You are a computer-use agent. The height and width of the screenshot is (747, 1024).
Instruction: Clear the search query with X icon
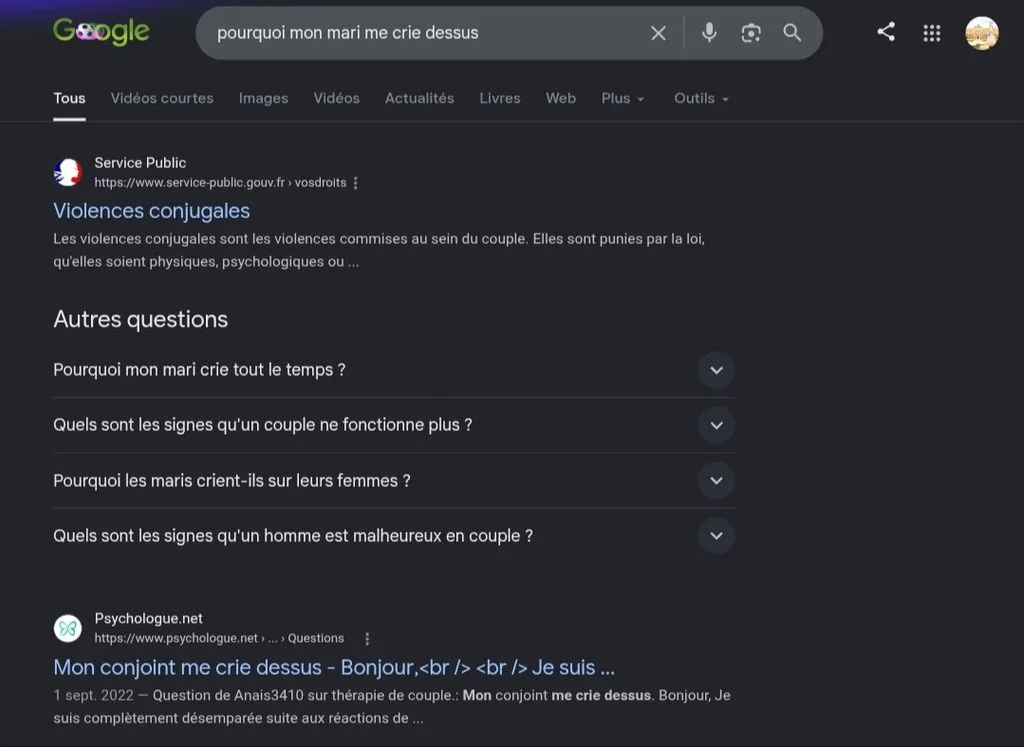click(x=658, y=33)
